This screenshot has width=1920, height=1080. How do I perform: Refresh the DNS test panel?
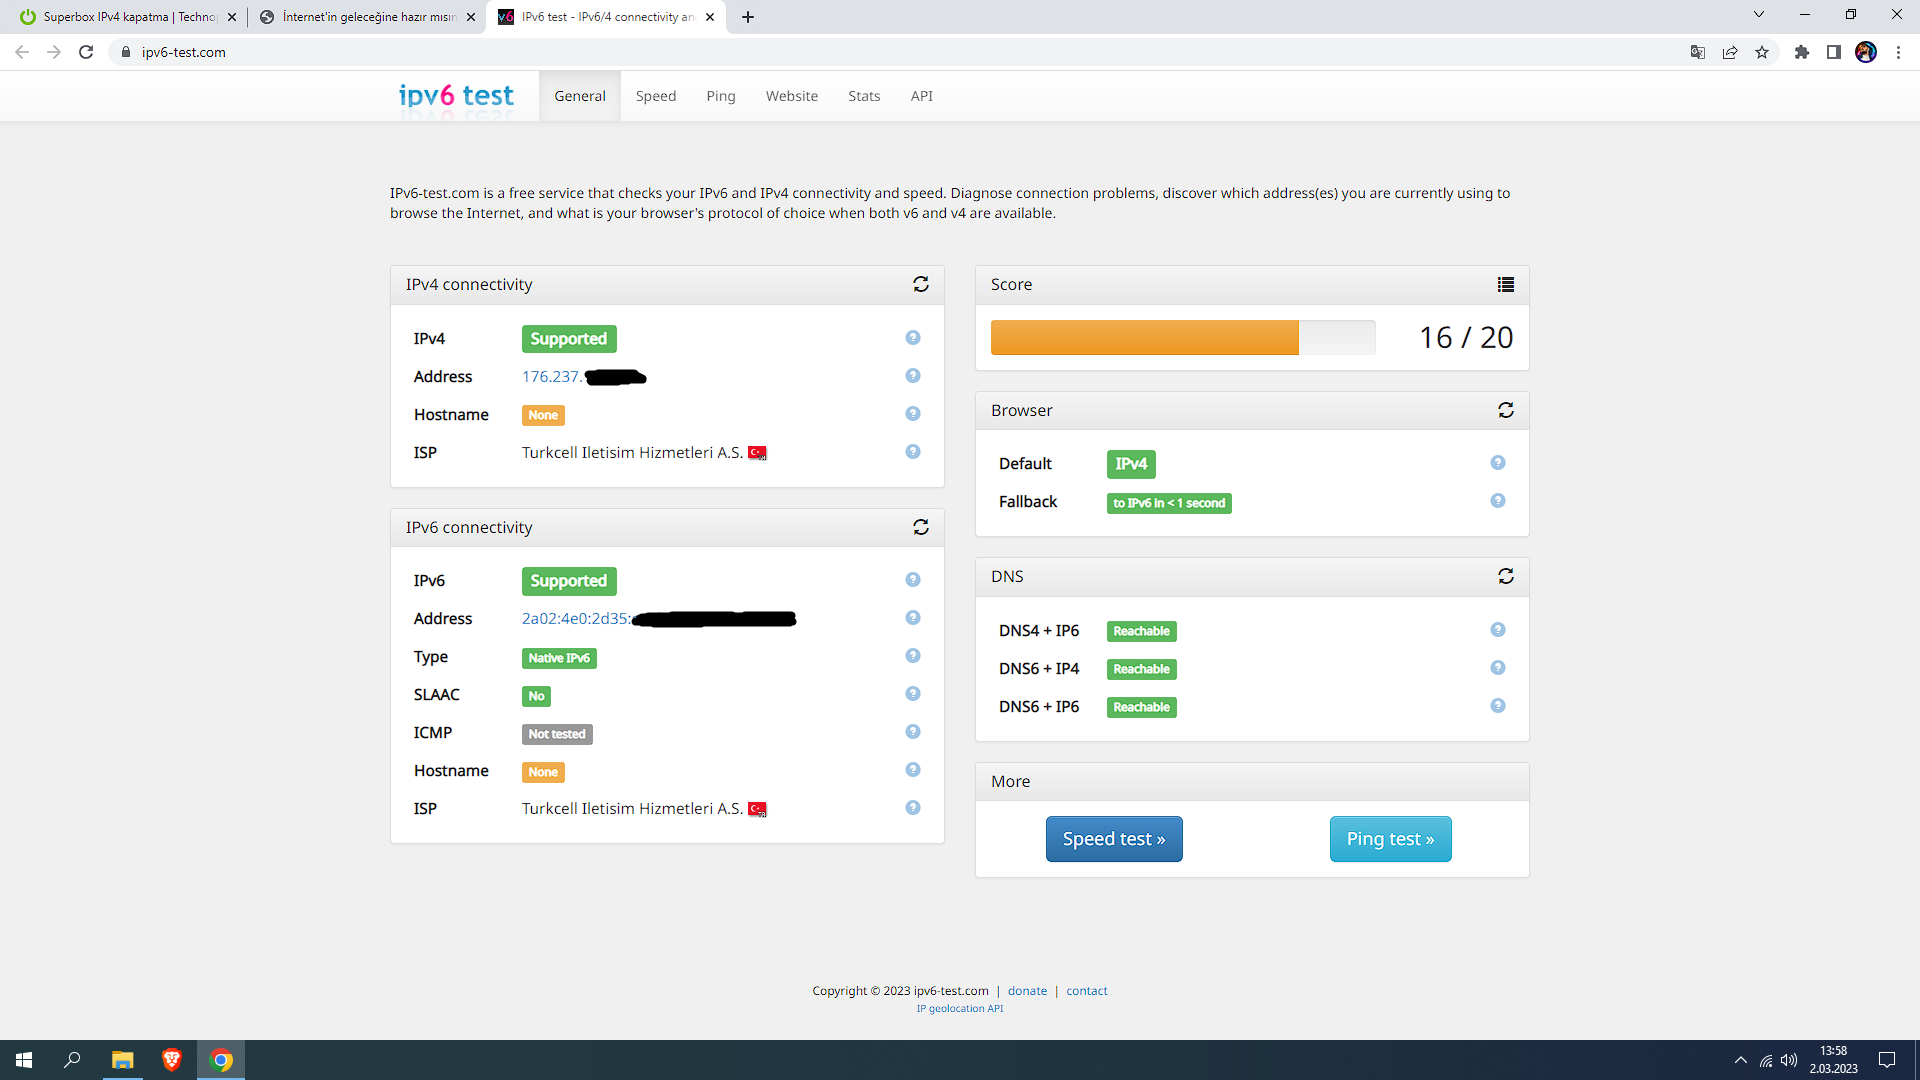point(1506,576)
